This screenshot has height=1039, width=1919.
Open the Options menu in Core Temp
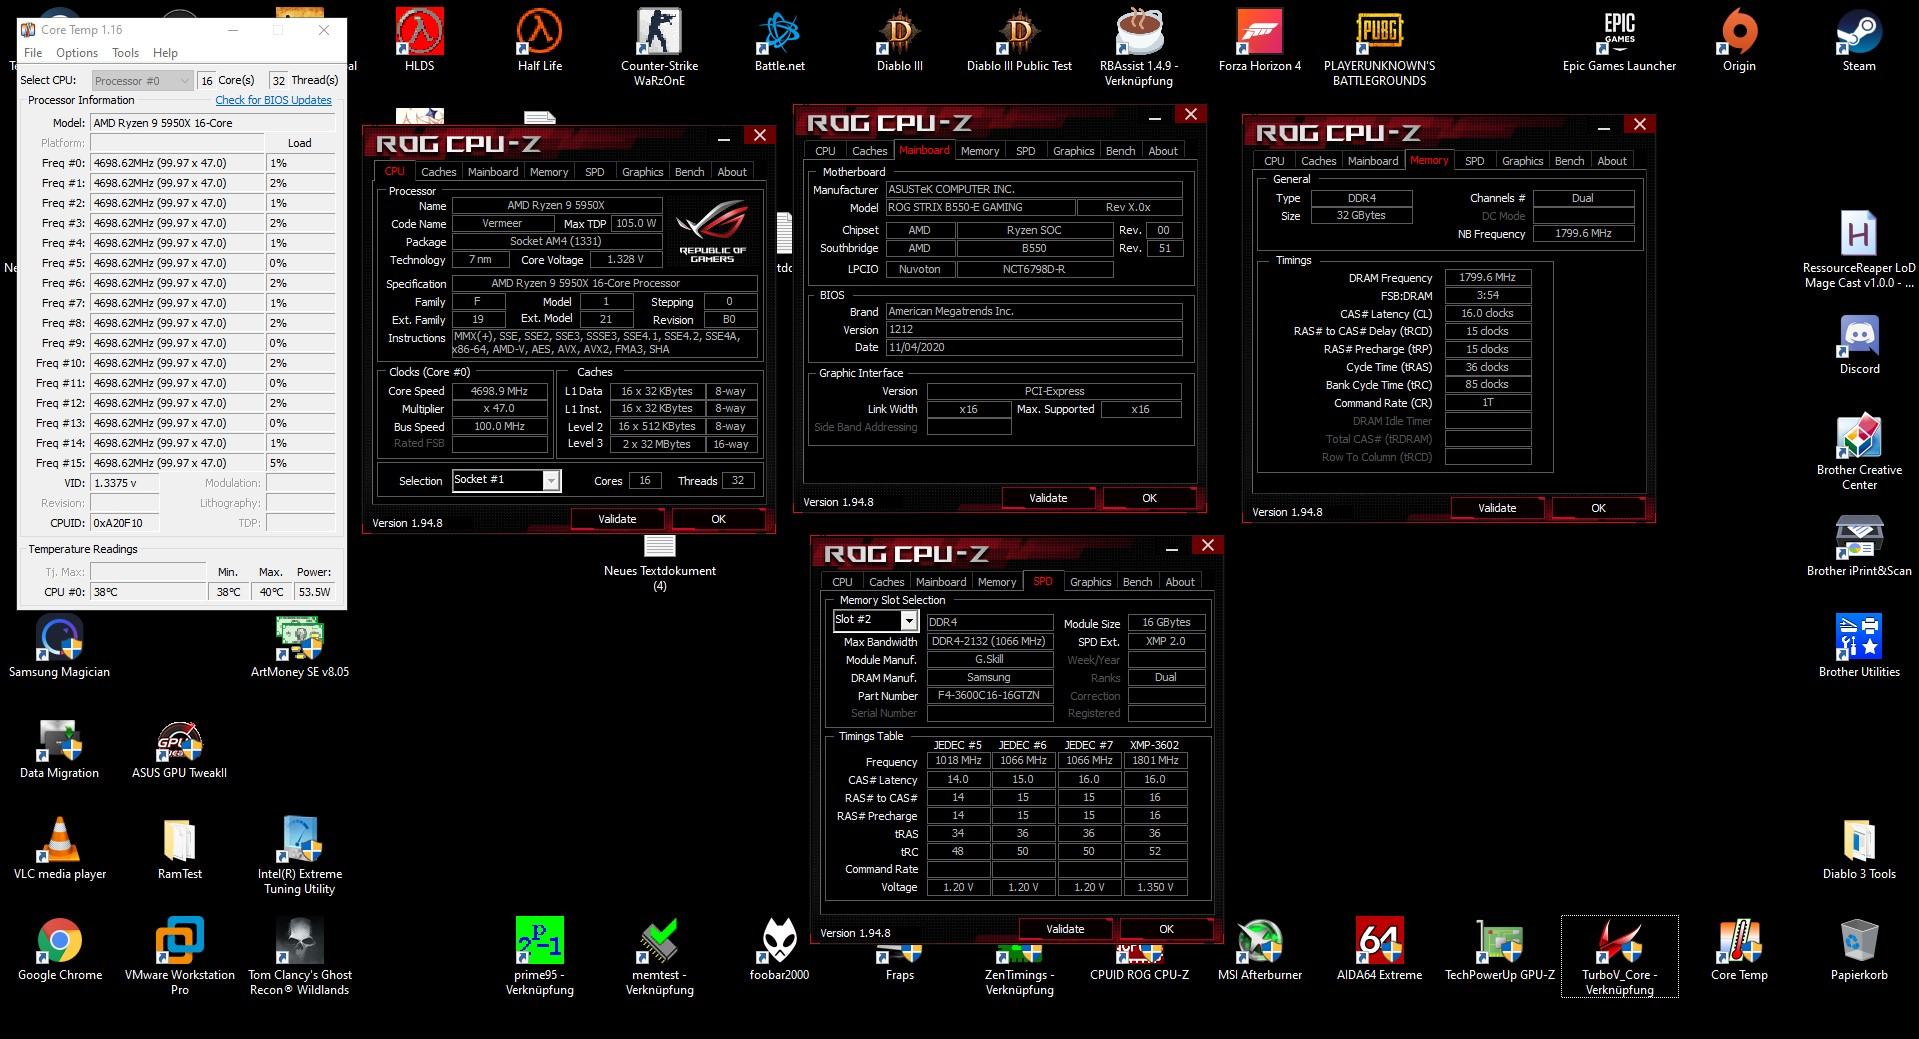pos(77,53)
